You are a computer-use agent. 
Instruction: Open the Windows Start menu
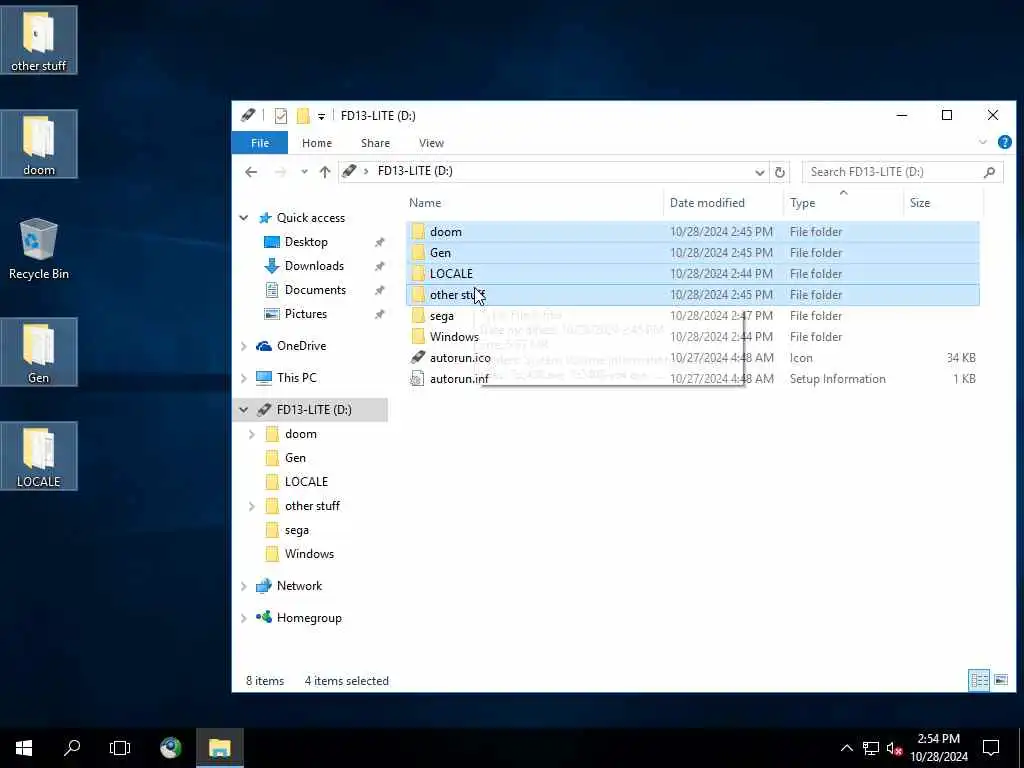(24, 748)
